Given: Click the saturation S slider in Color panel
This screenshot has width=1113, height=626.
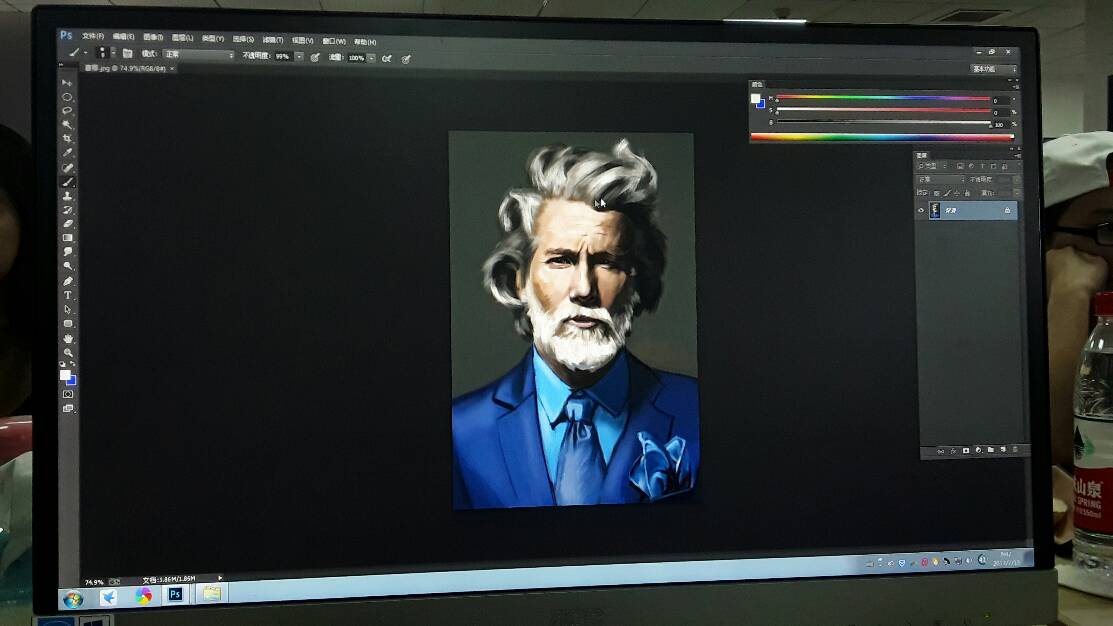Looking at the screenshot, I should (x=883, y=110).
